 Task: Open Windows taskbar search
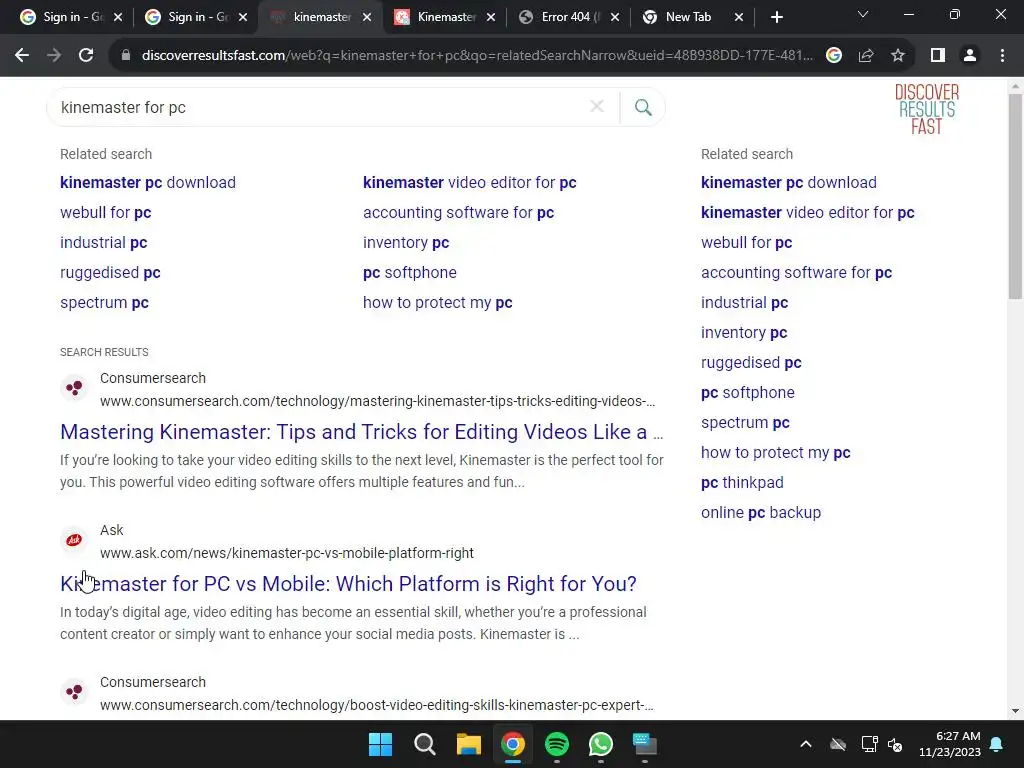(x=424, y=744)
